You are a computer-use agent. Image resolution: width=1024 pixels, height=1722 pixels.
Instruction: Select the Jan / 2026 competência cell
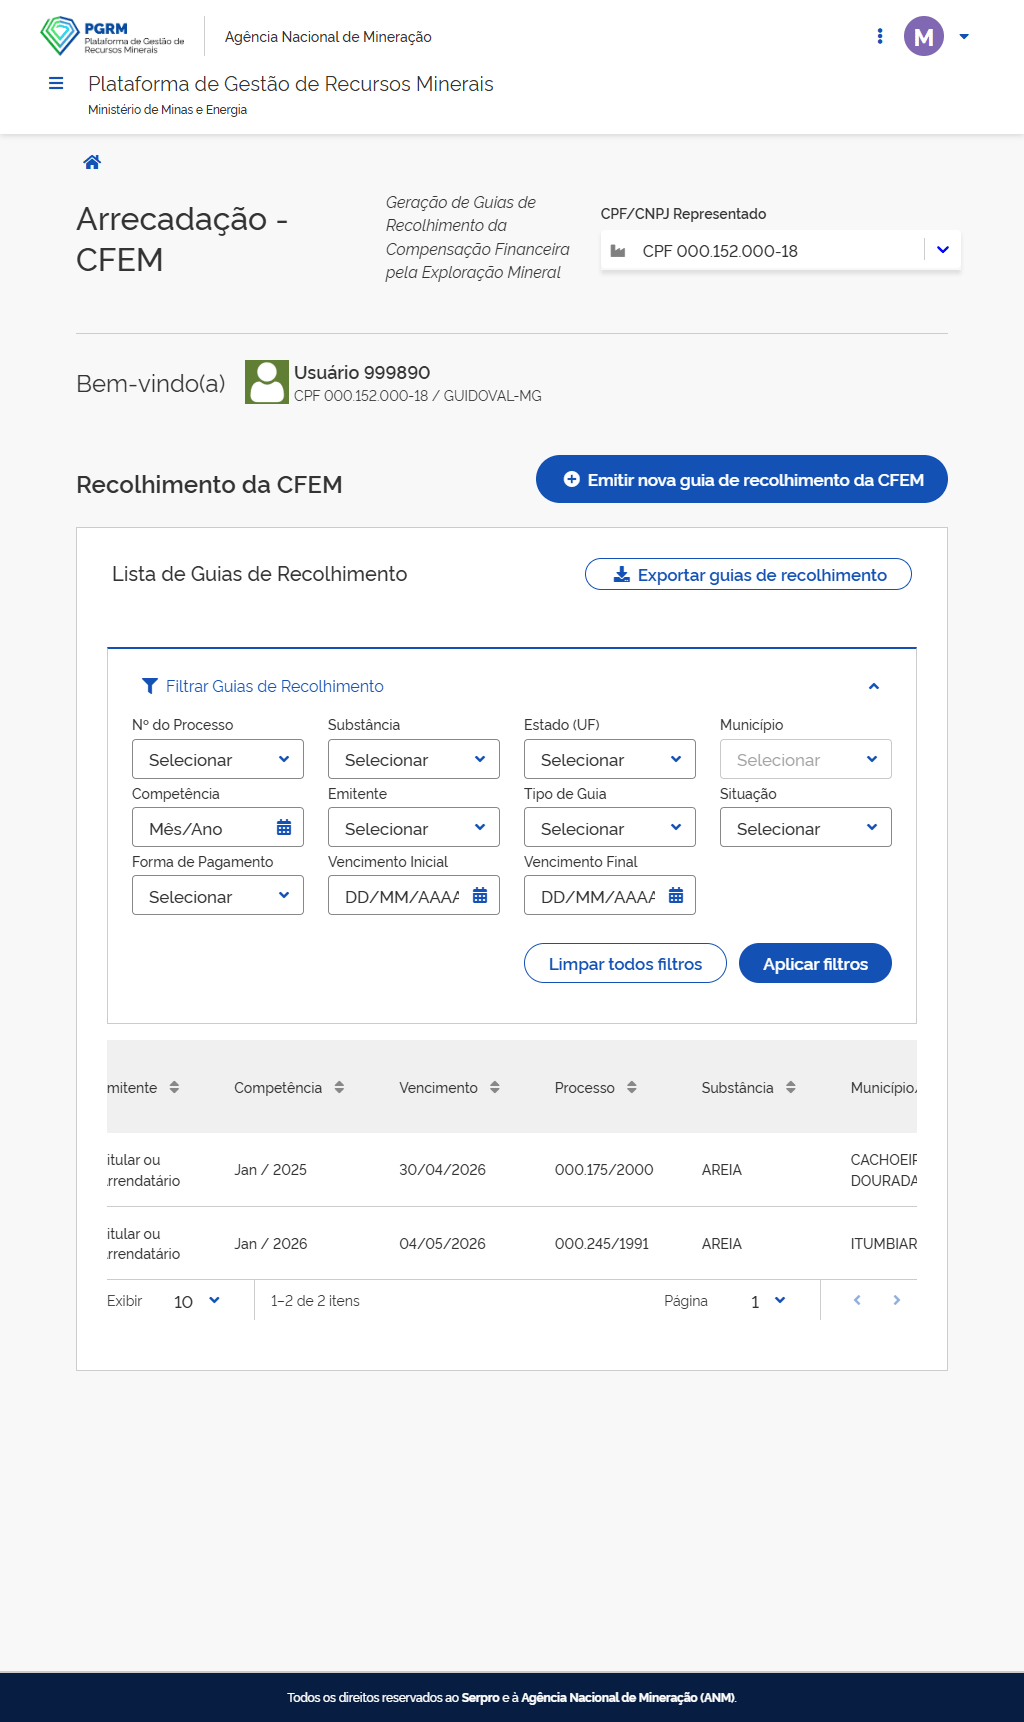pyautogui.click(x=270, y=1244)
